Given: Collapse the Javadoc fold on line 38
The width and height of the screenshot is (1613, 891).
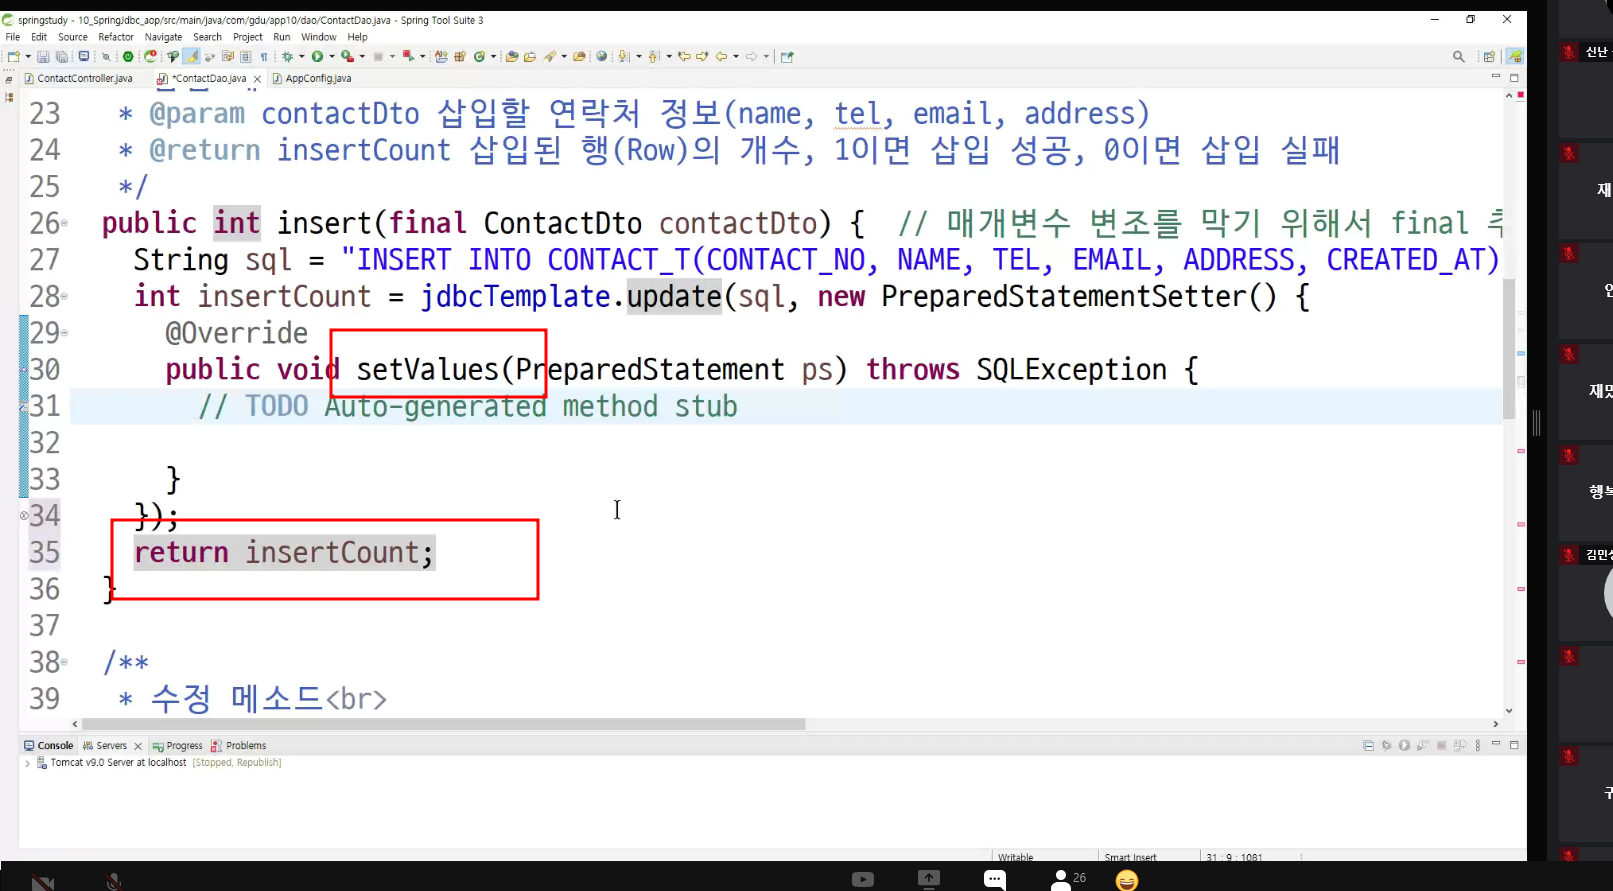Looking at the screenshot, I should [65, 662].
